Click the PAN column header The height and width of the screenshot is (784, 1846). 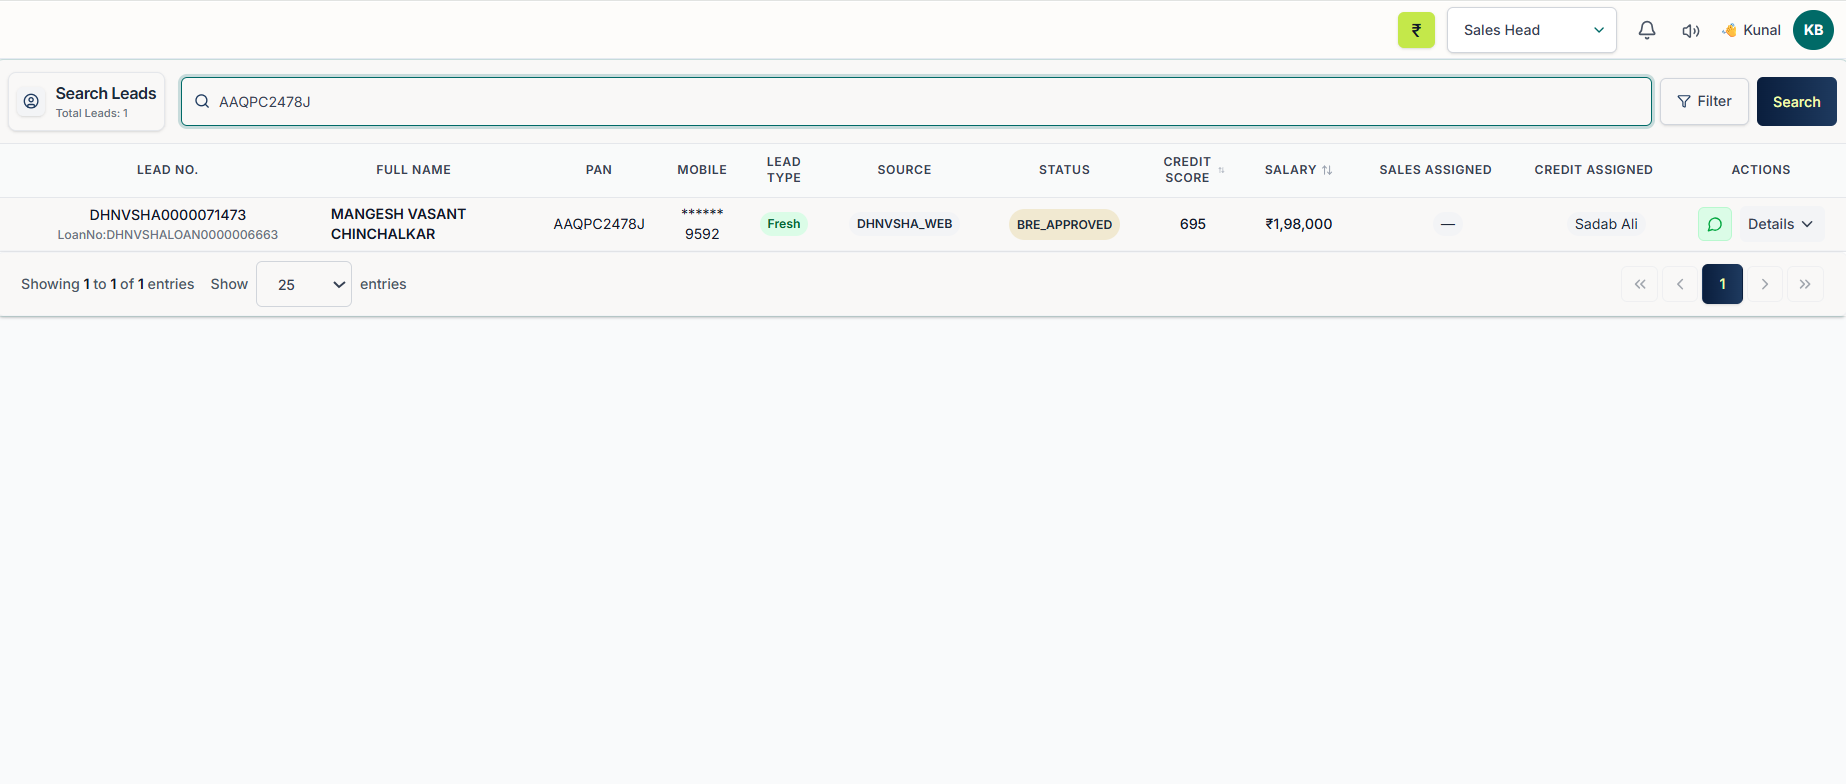(599, 170)
